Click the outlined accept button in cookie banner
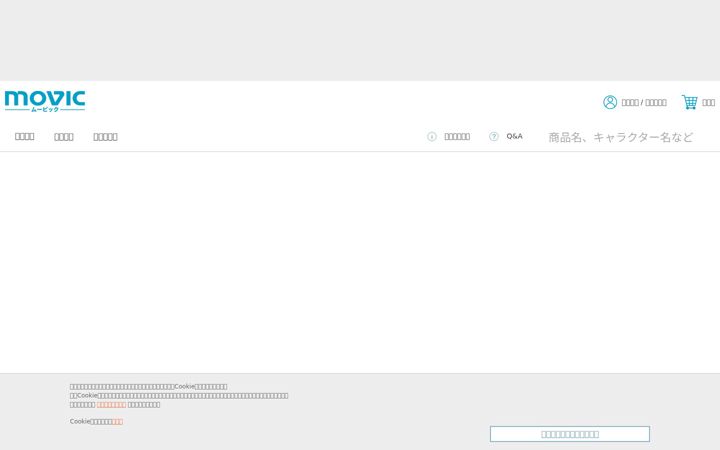 (570, 434)
